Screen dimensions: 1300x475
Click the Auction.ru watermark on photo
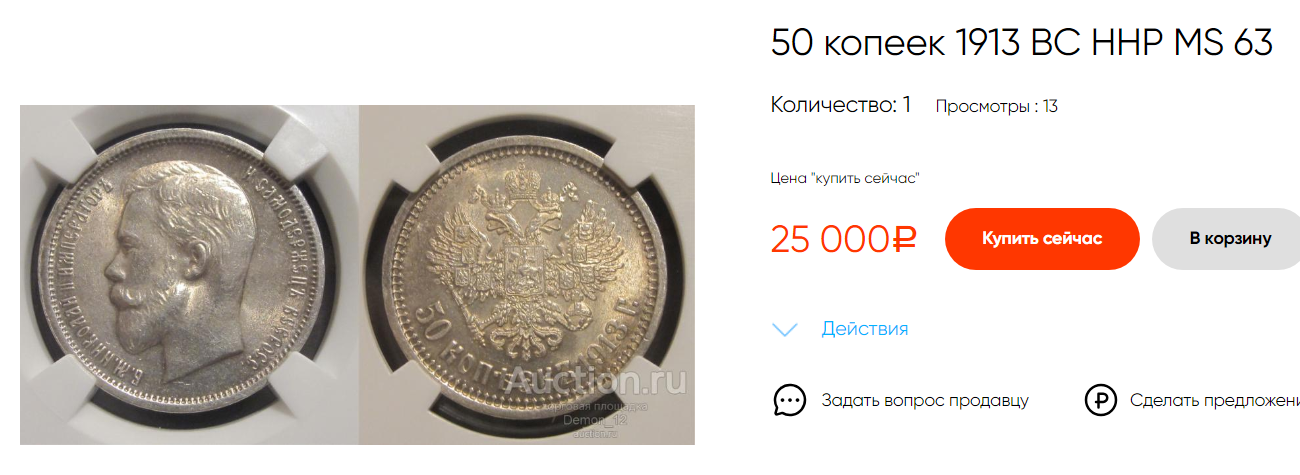coord(596,379)
